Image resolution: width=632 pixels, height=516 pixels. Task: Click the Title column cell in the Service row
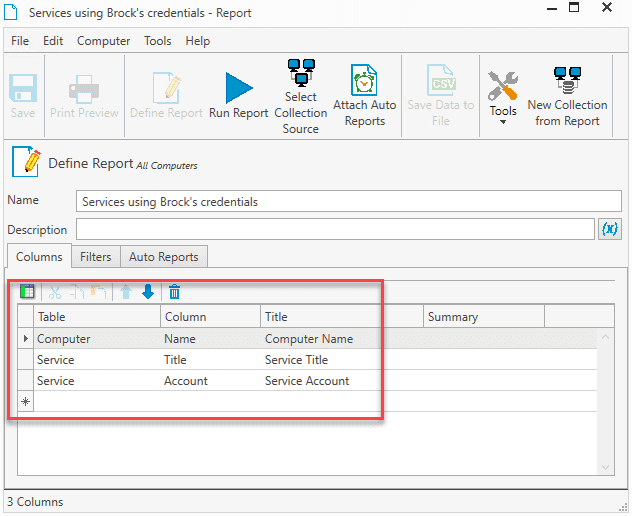210,360
